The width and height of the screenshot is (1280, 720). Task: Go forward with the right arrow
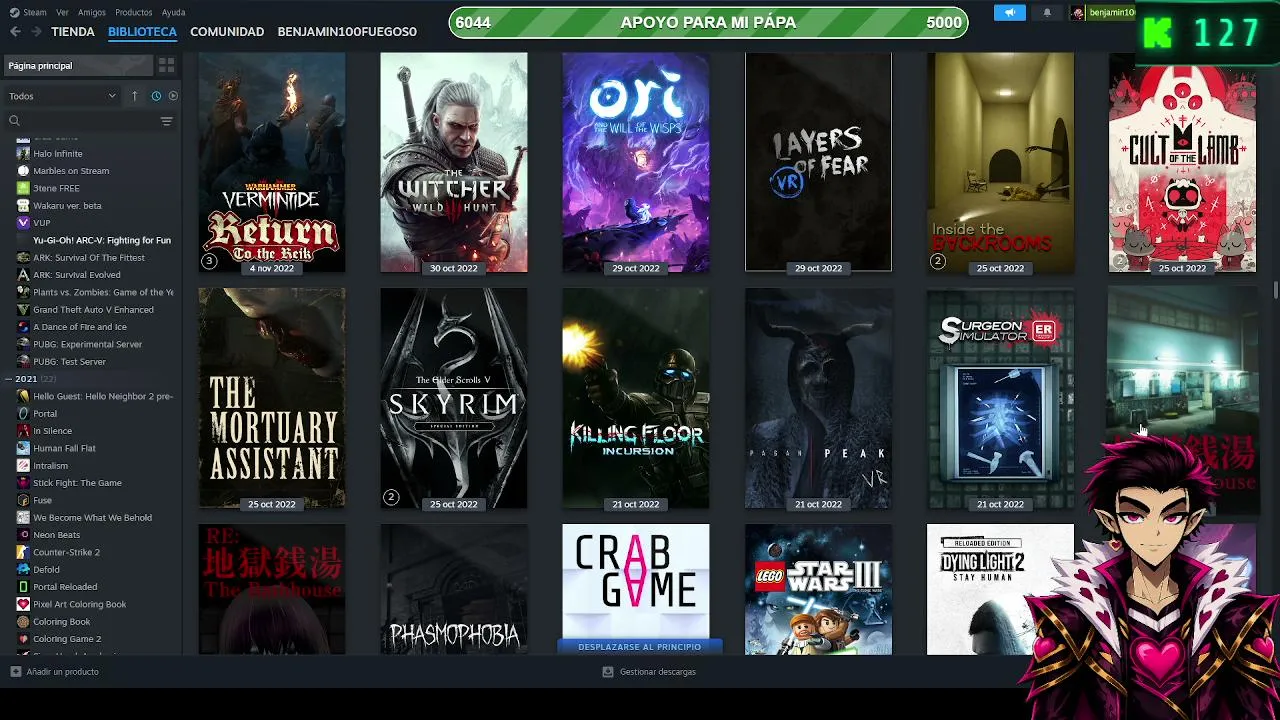(36, 32)
